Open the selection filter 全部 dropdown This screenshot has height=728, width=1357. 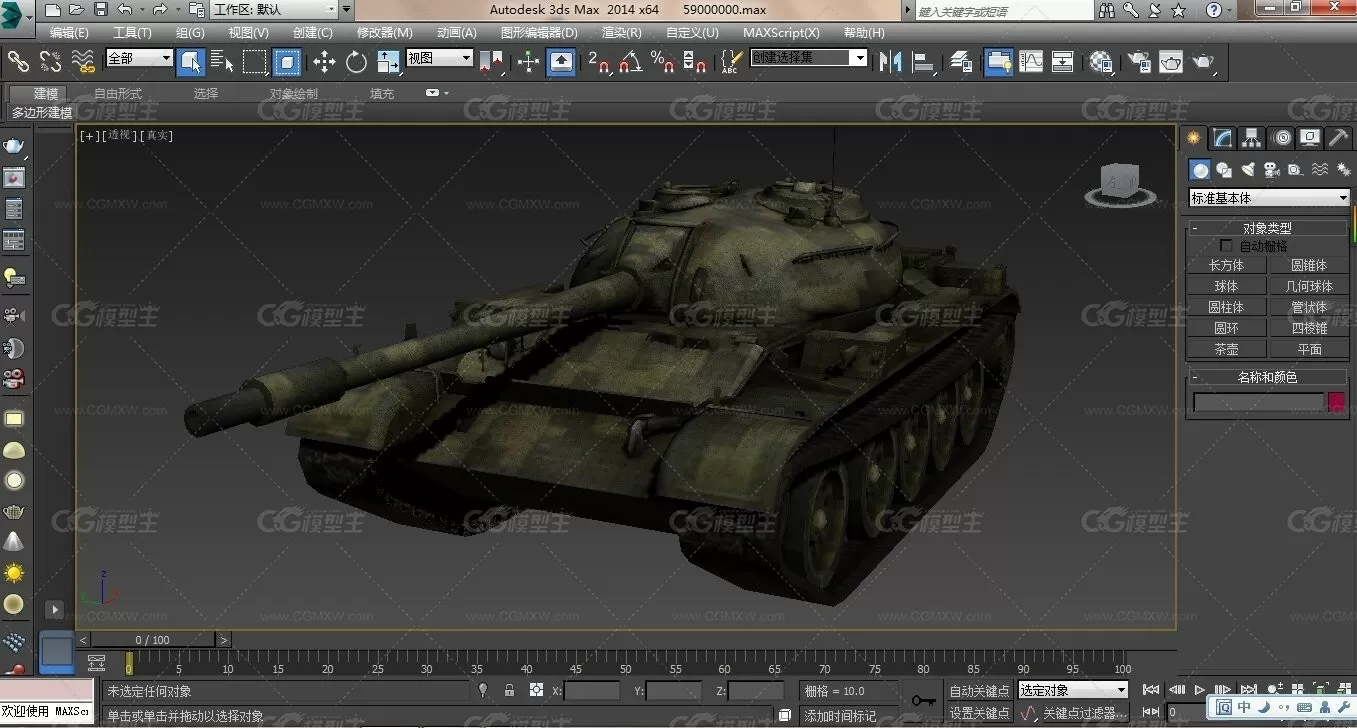[139, 58]
